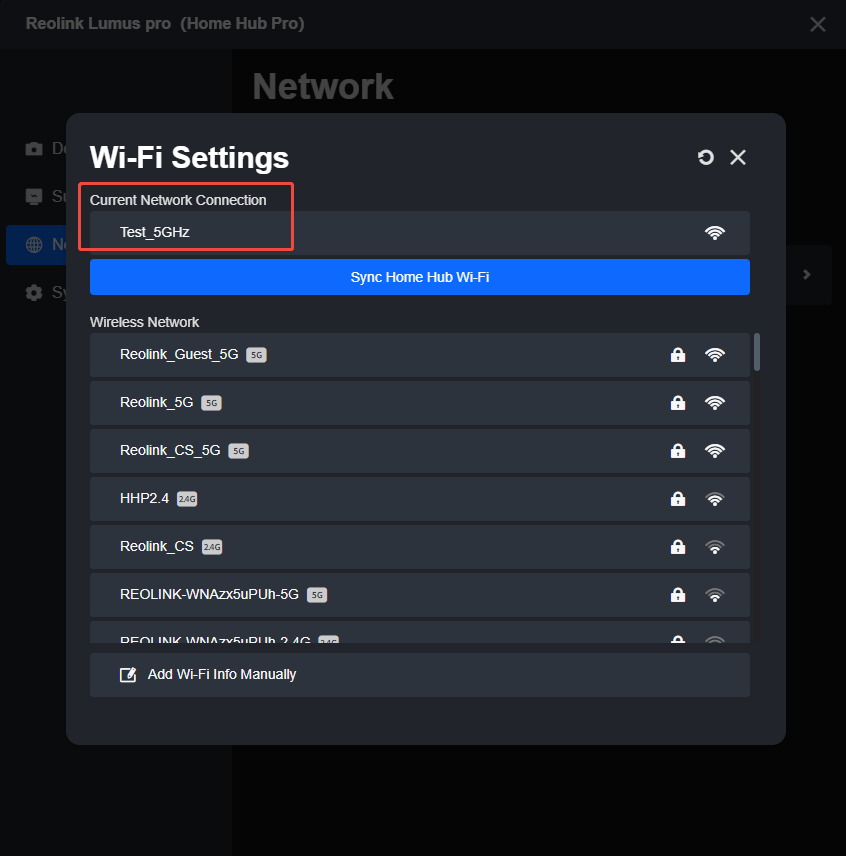
Task: Expand the chevron arrow in Network page
Action: pos(807,275)
